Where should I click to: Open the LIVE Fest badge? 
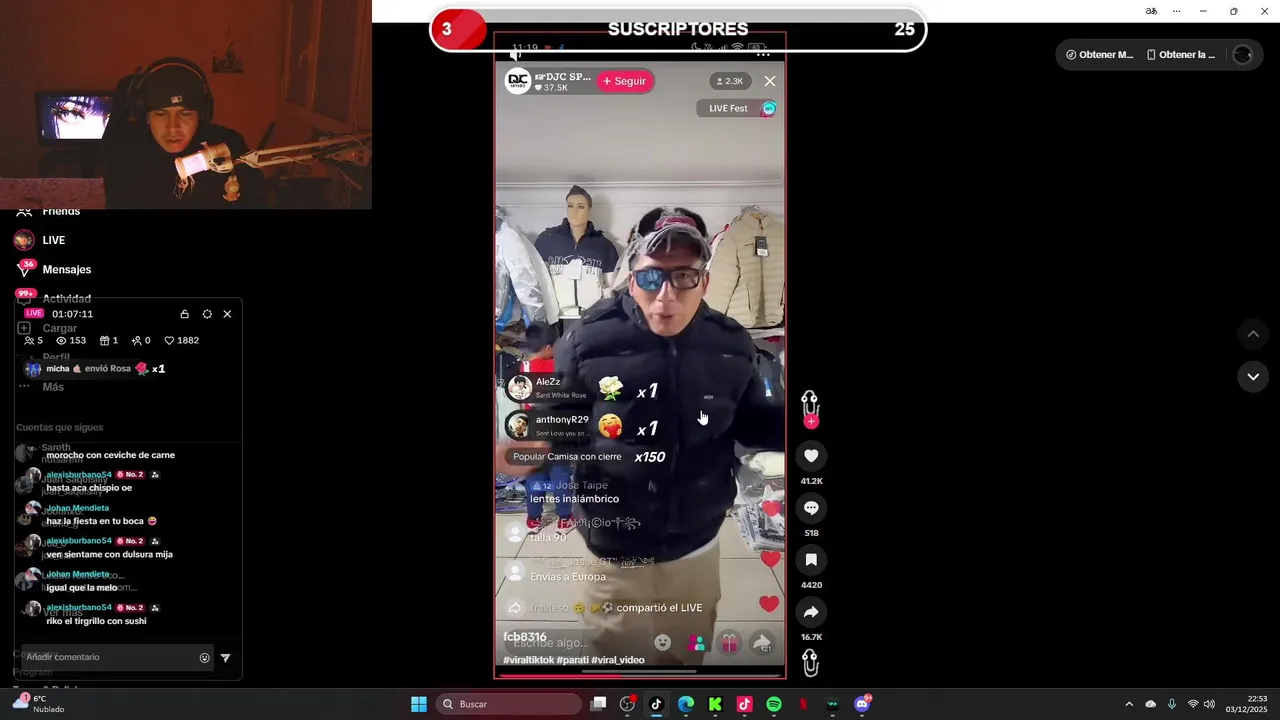[737, 108]
